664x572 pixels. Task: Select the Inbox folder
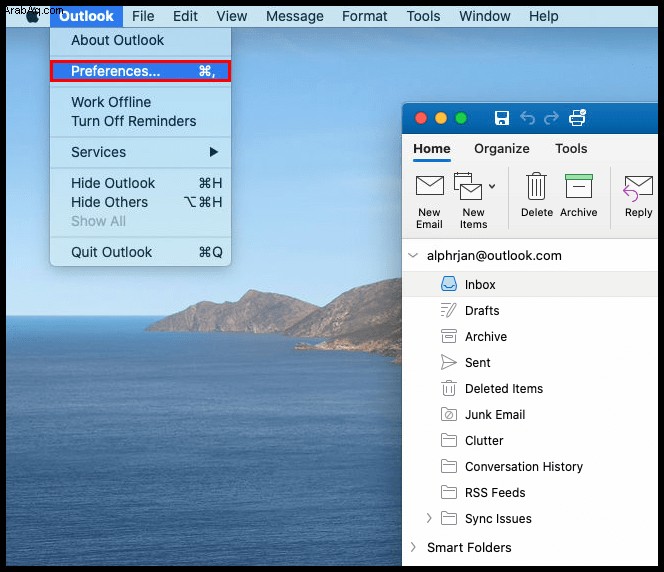530,285
